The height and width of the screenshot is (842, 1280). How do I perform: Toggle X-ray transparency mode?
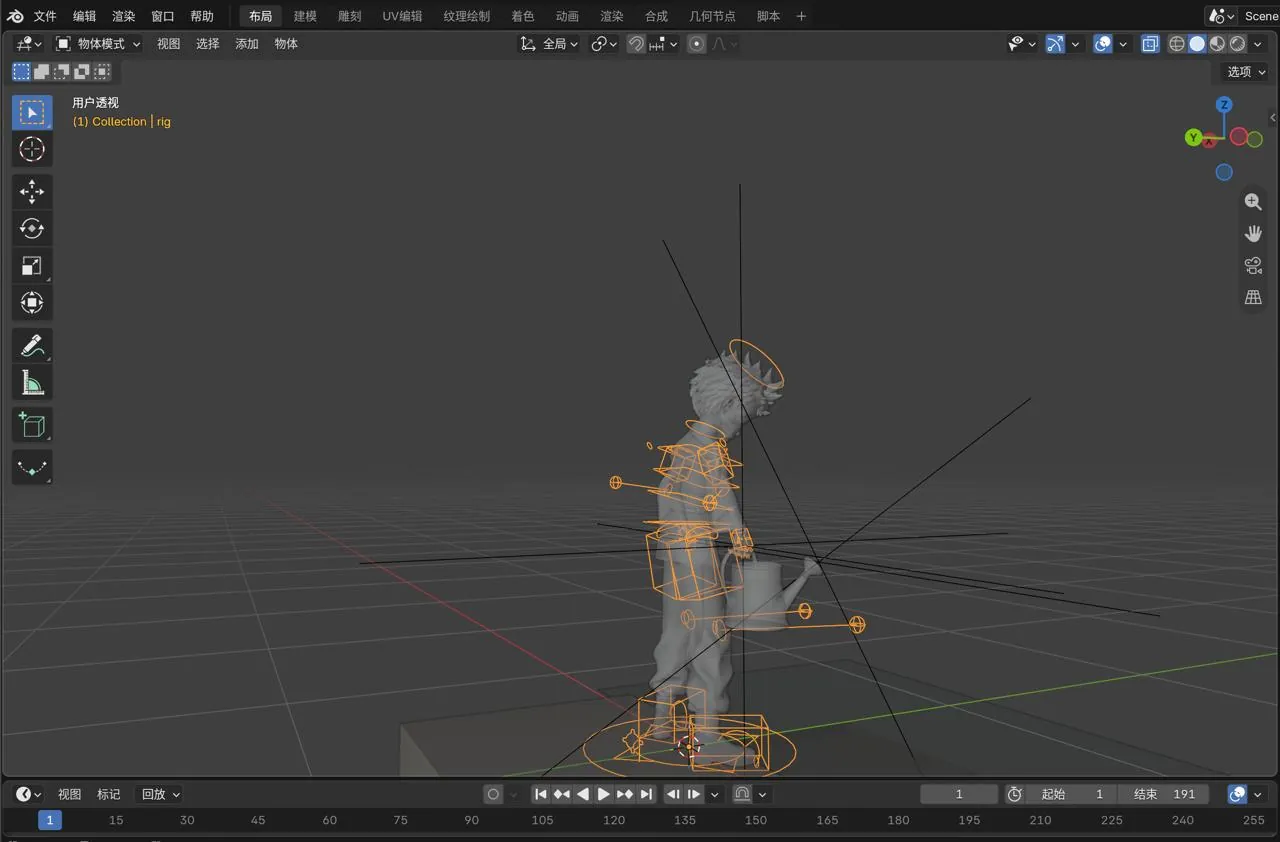[1150, 44]
